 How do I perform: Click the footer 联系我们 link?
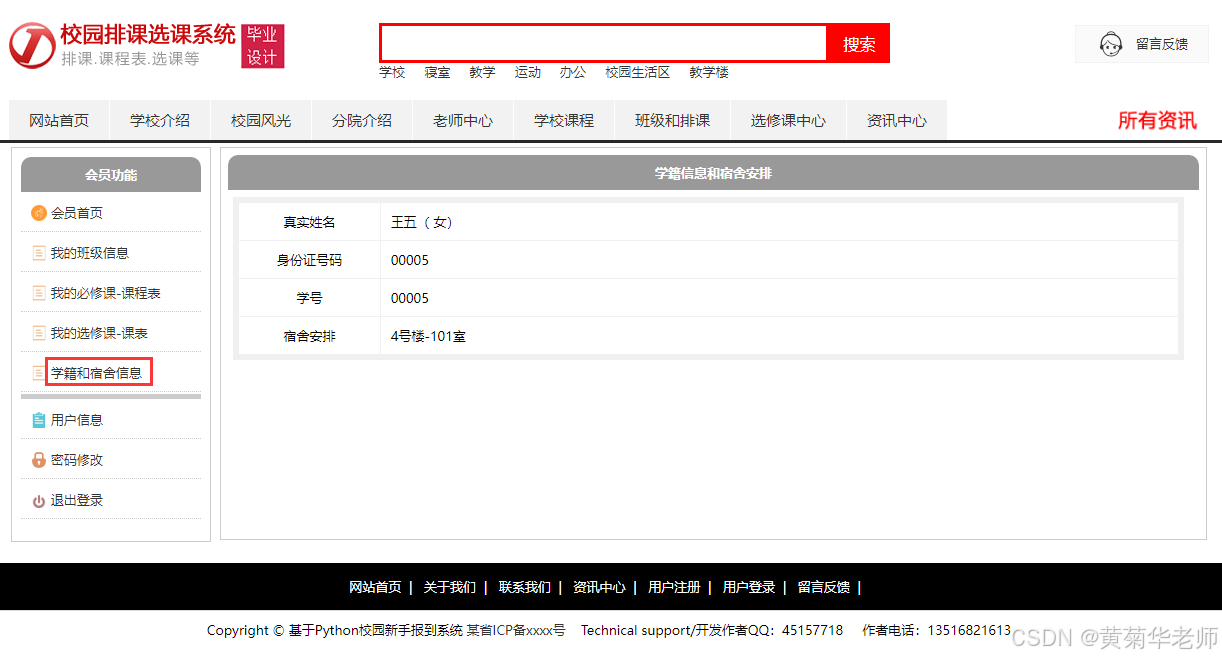[525, 587]
